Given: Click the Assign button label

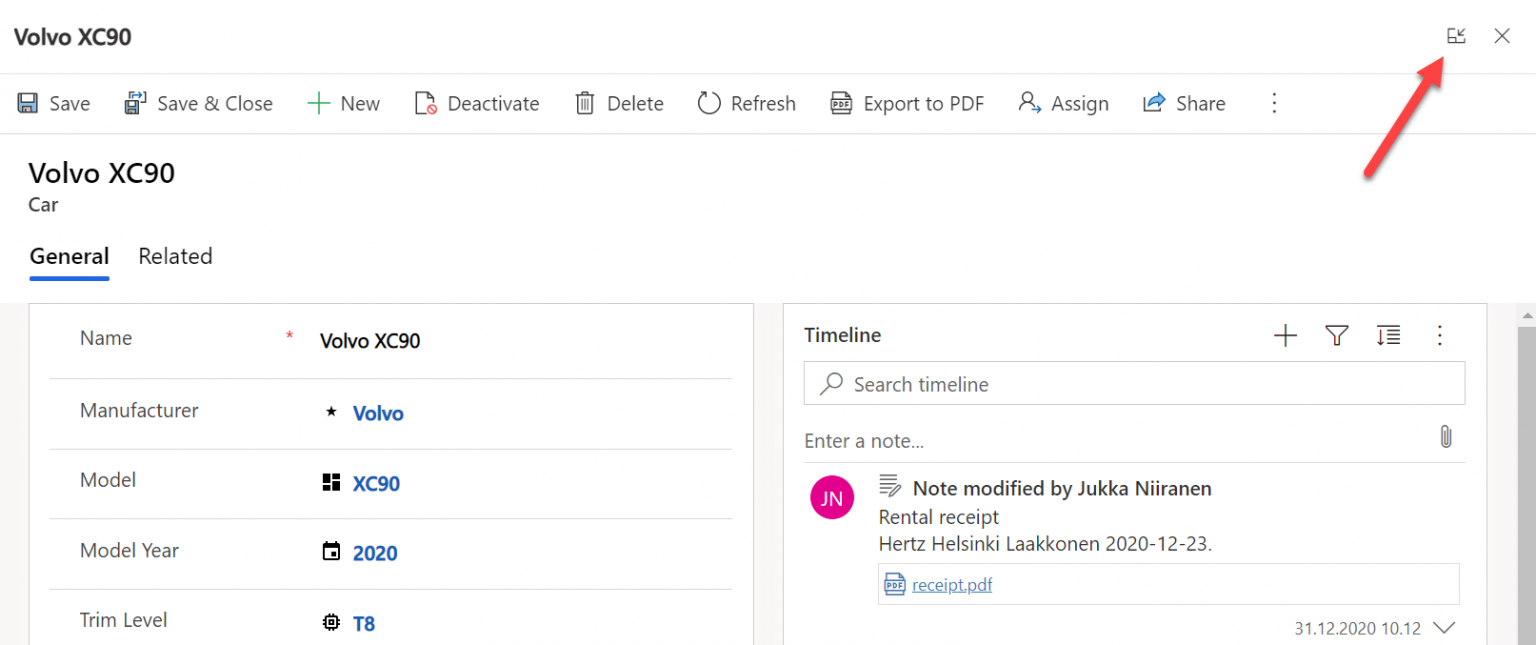Looking at the screenshot, I should click(1080, 104).
